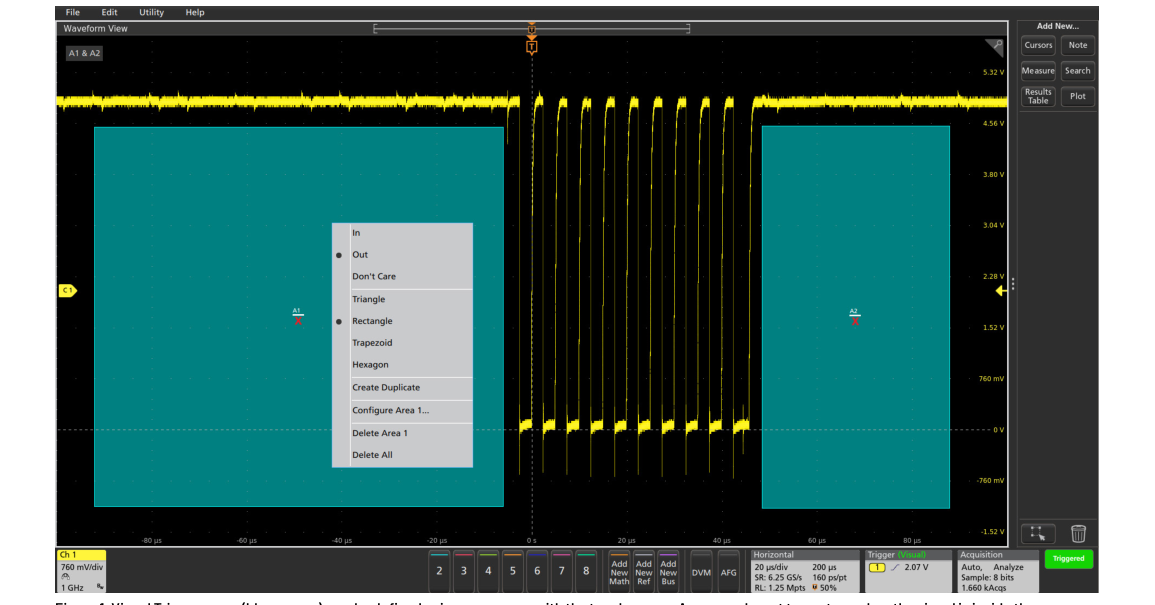The image size is (1155, 605).
Task: Click Delete Area 1 menu entry
Action: pos(402,433)
